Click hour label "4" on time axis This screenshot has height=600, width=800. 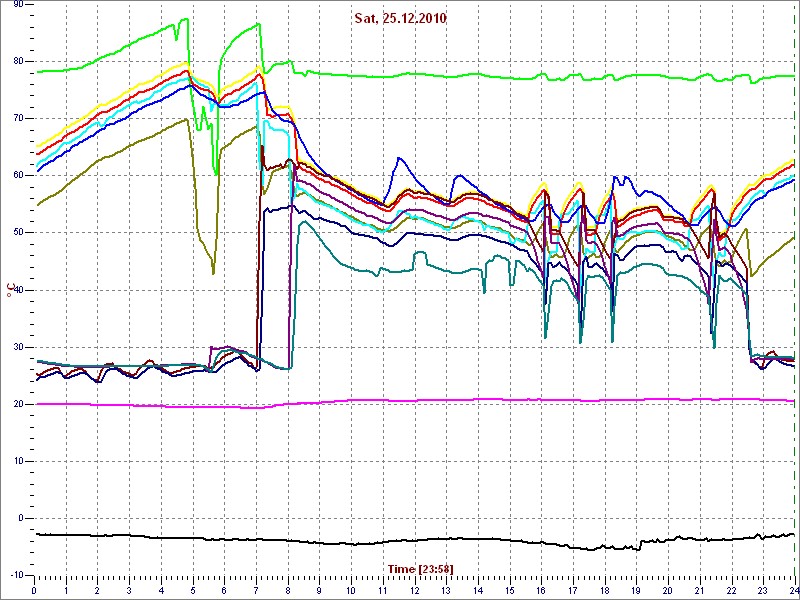pos(161,590)
